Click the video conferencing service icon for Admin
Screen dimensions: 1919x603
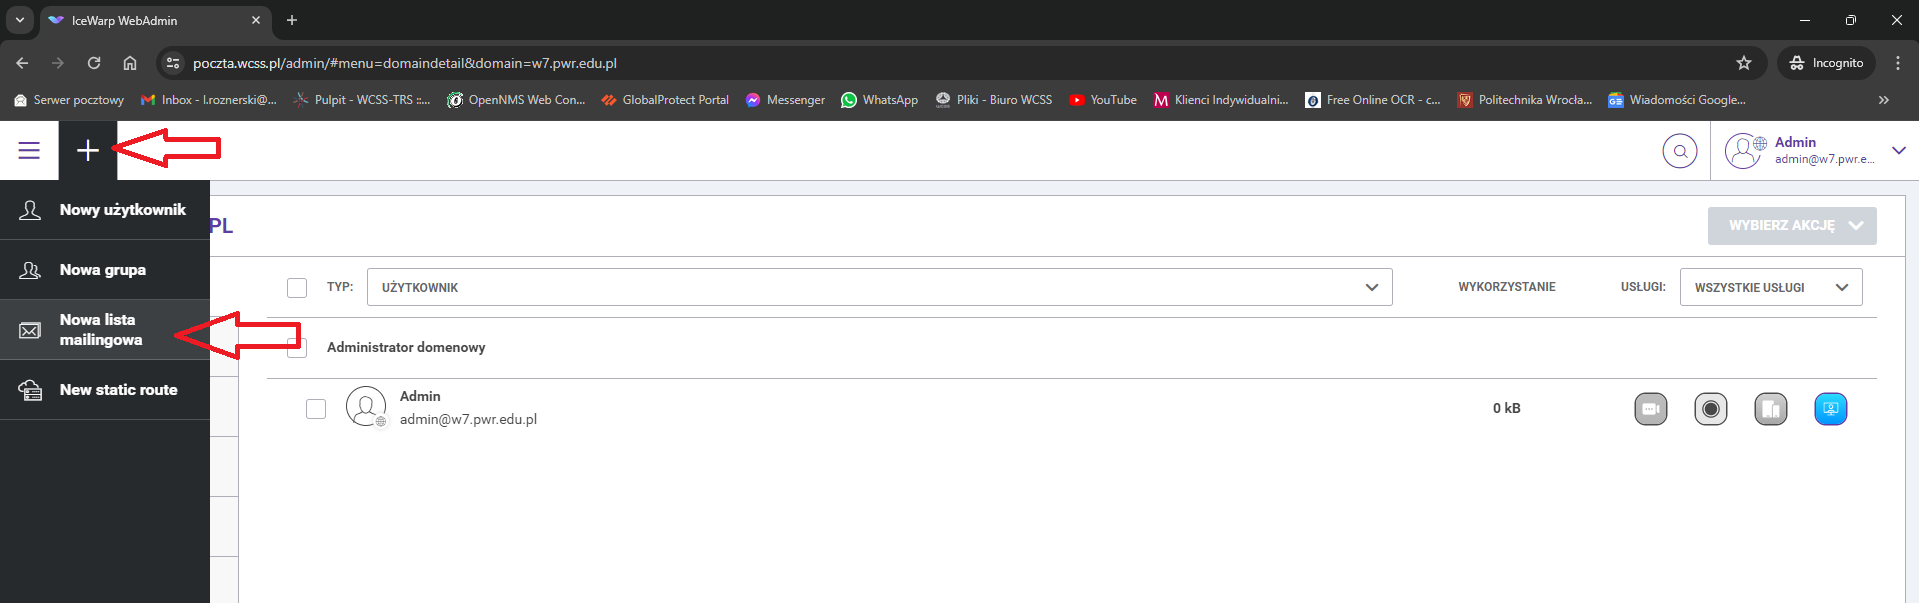[1650, 409]
